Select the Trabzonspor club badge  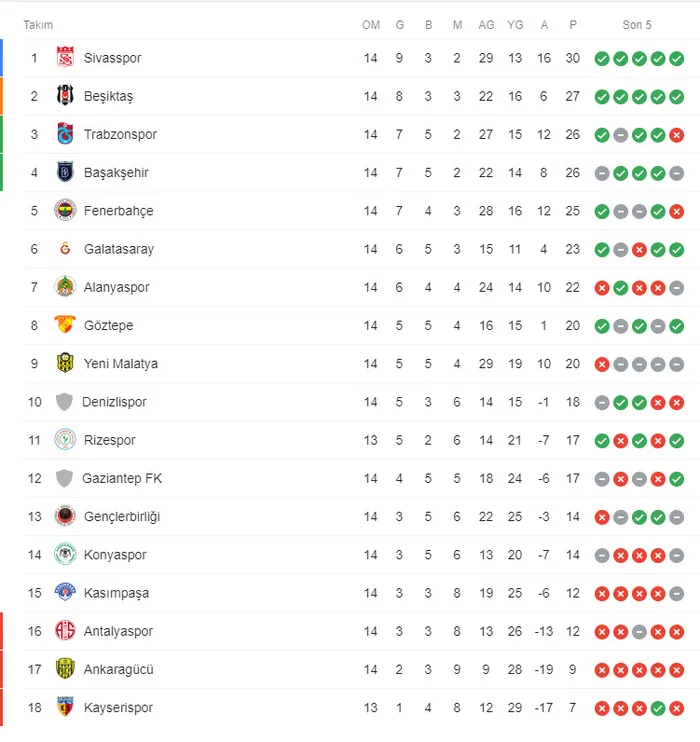pyautogui.click(x=65, y=134)
